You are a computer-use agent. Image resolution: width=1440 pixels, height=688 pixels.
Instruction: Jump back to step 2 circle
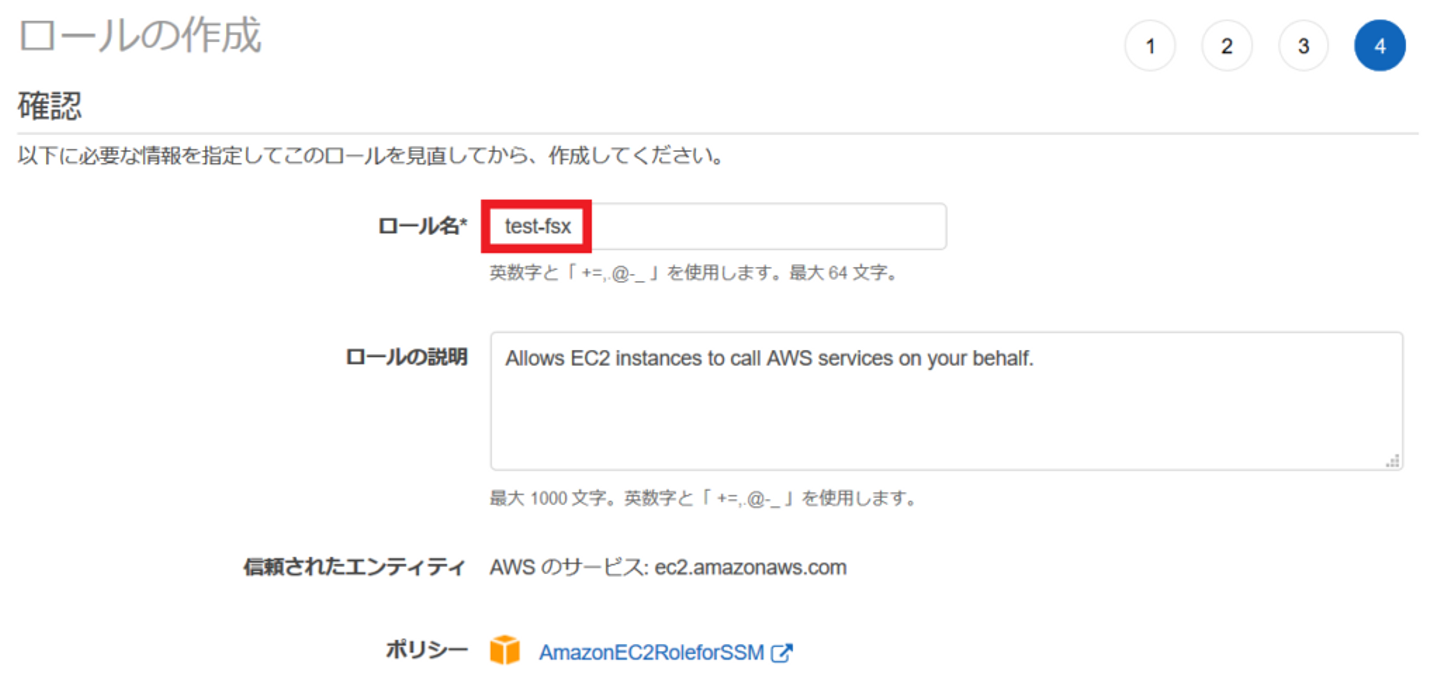pos(1227,47)
